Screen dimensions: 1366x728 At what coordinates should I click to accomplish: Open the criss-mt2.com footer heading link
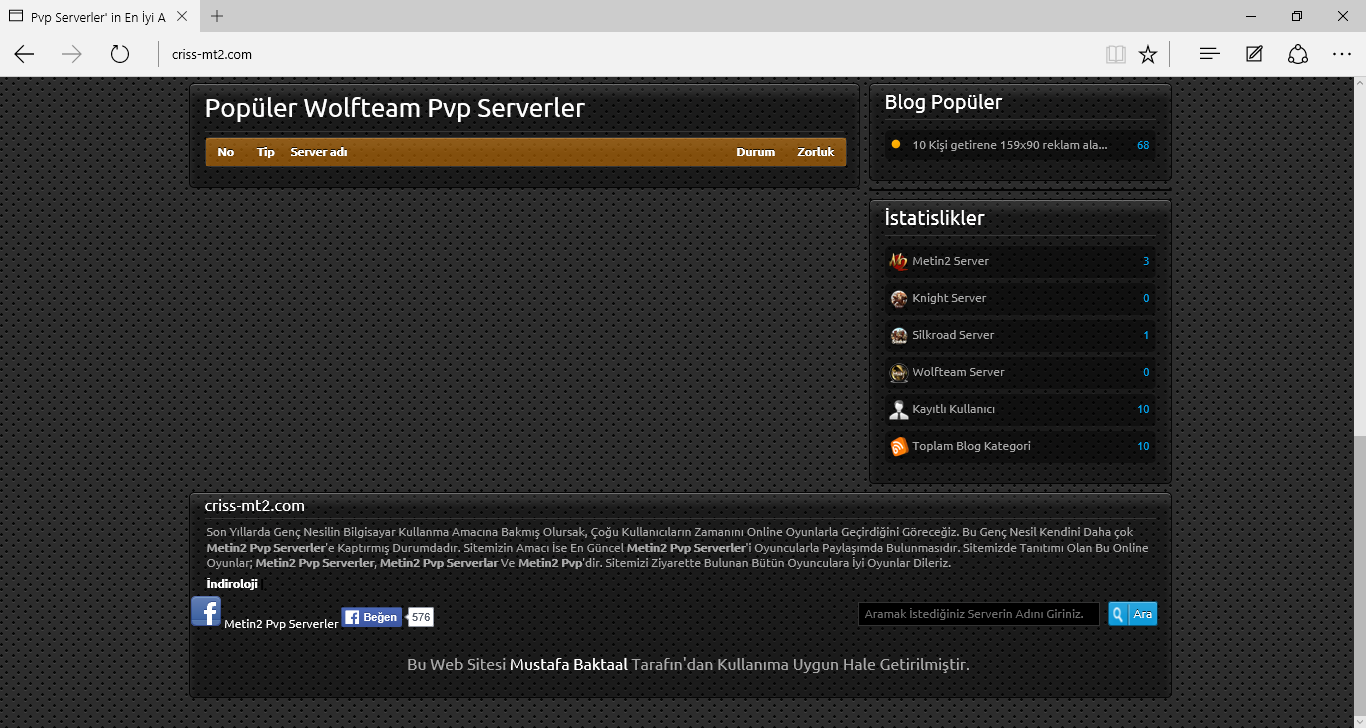254,506
